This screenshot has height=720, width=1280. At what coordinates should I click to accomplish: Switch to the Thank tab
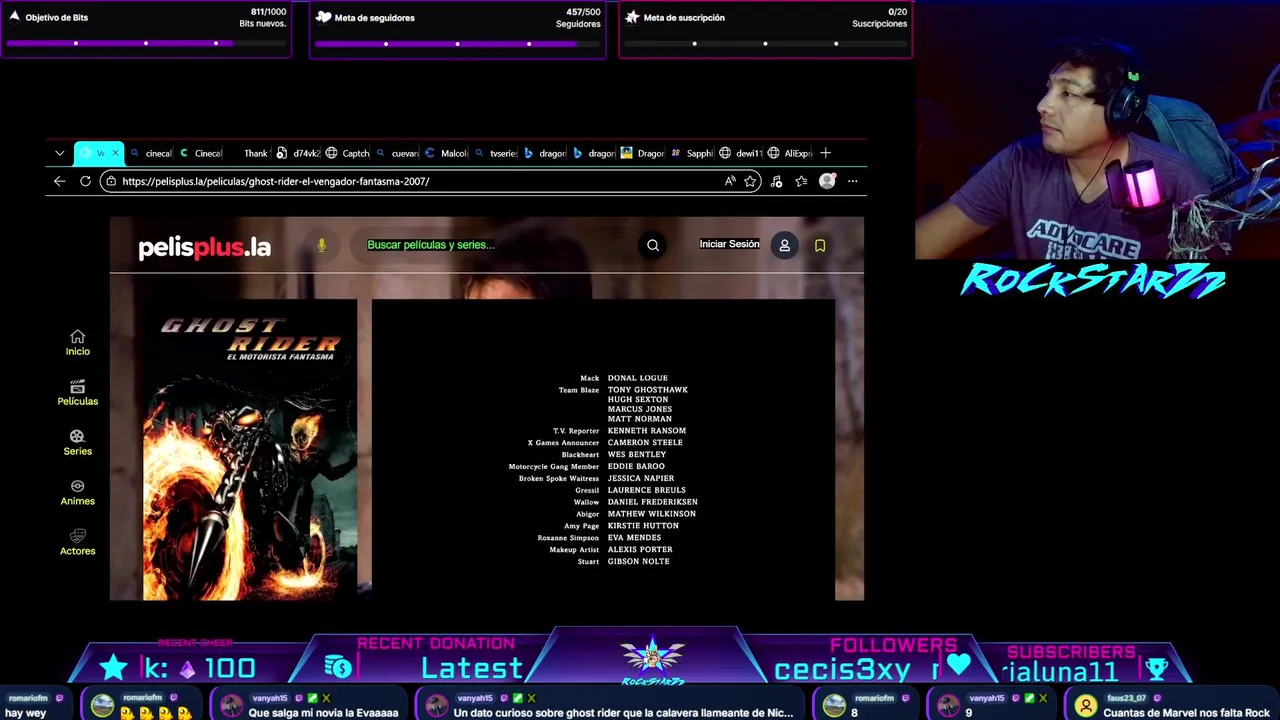[248, 153]
